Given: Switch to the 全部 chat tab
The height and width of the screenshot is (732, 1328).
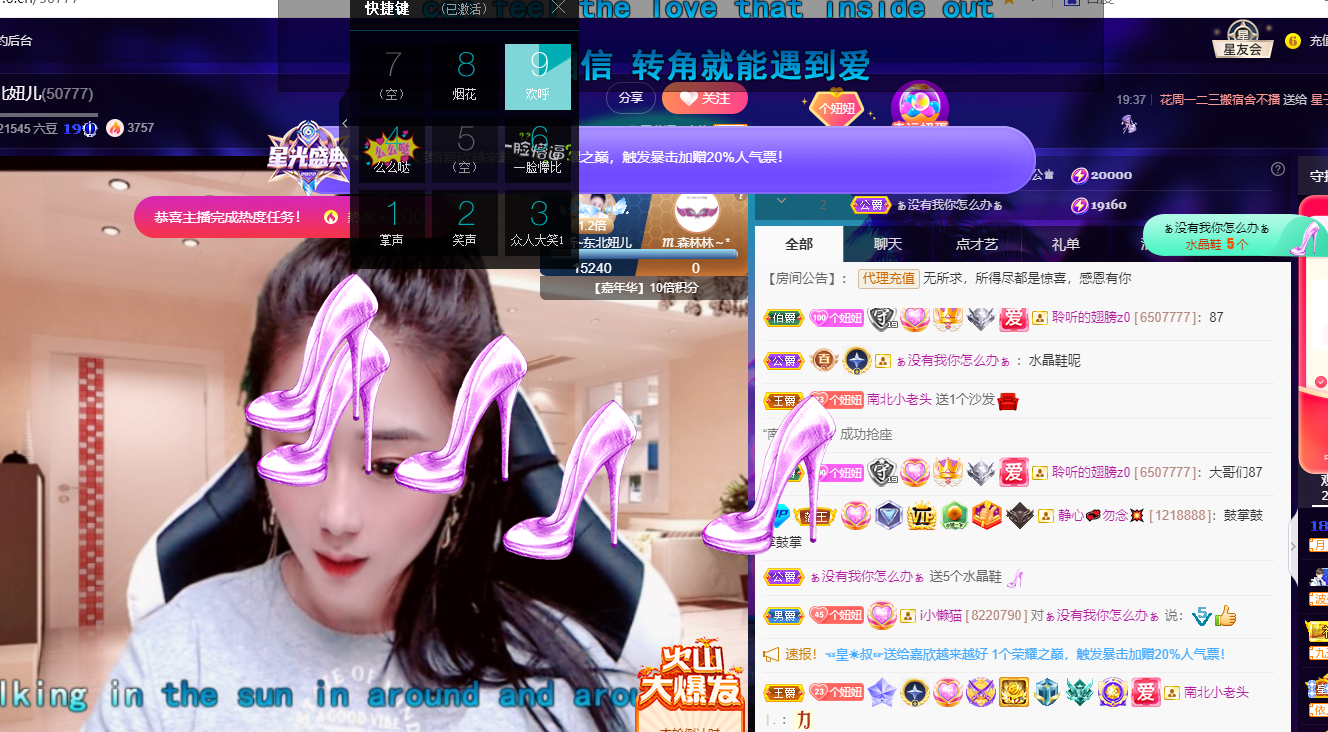Looking at the screenshot, I should point(799,244).
